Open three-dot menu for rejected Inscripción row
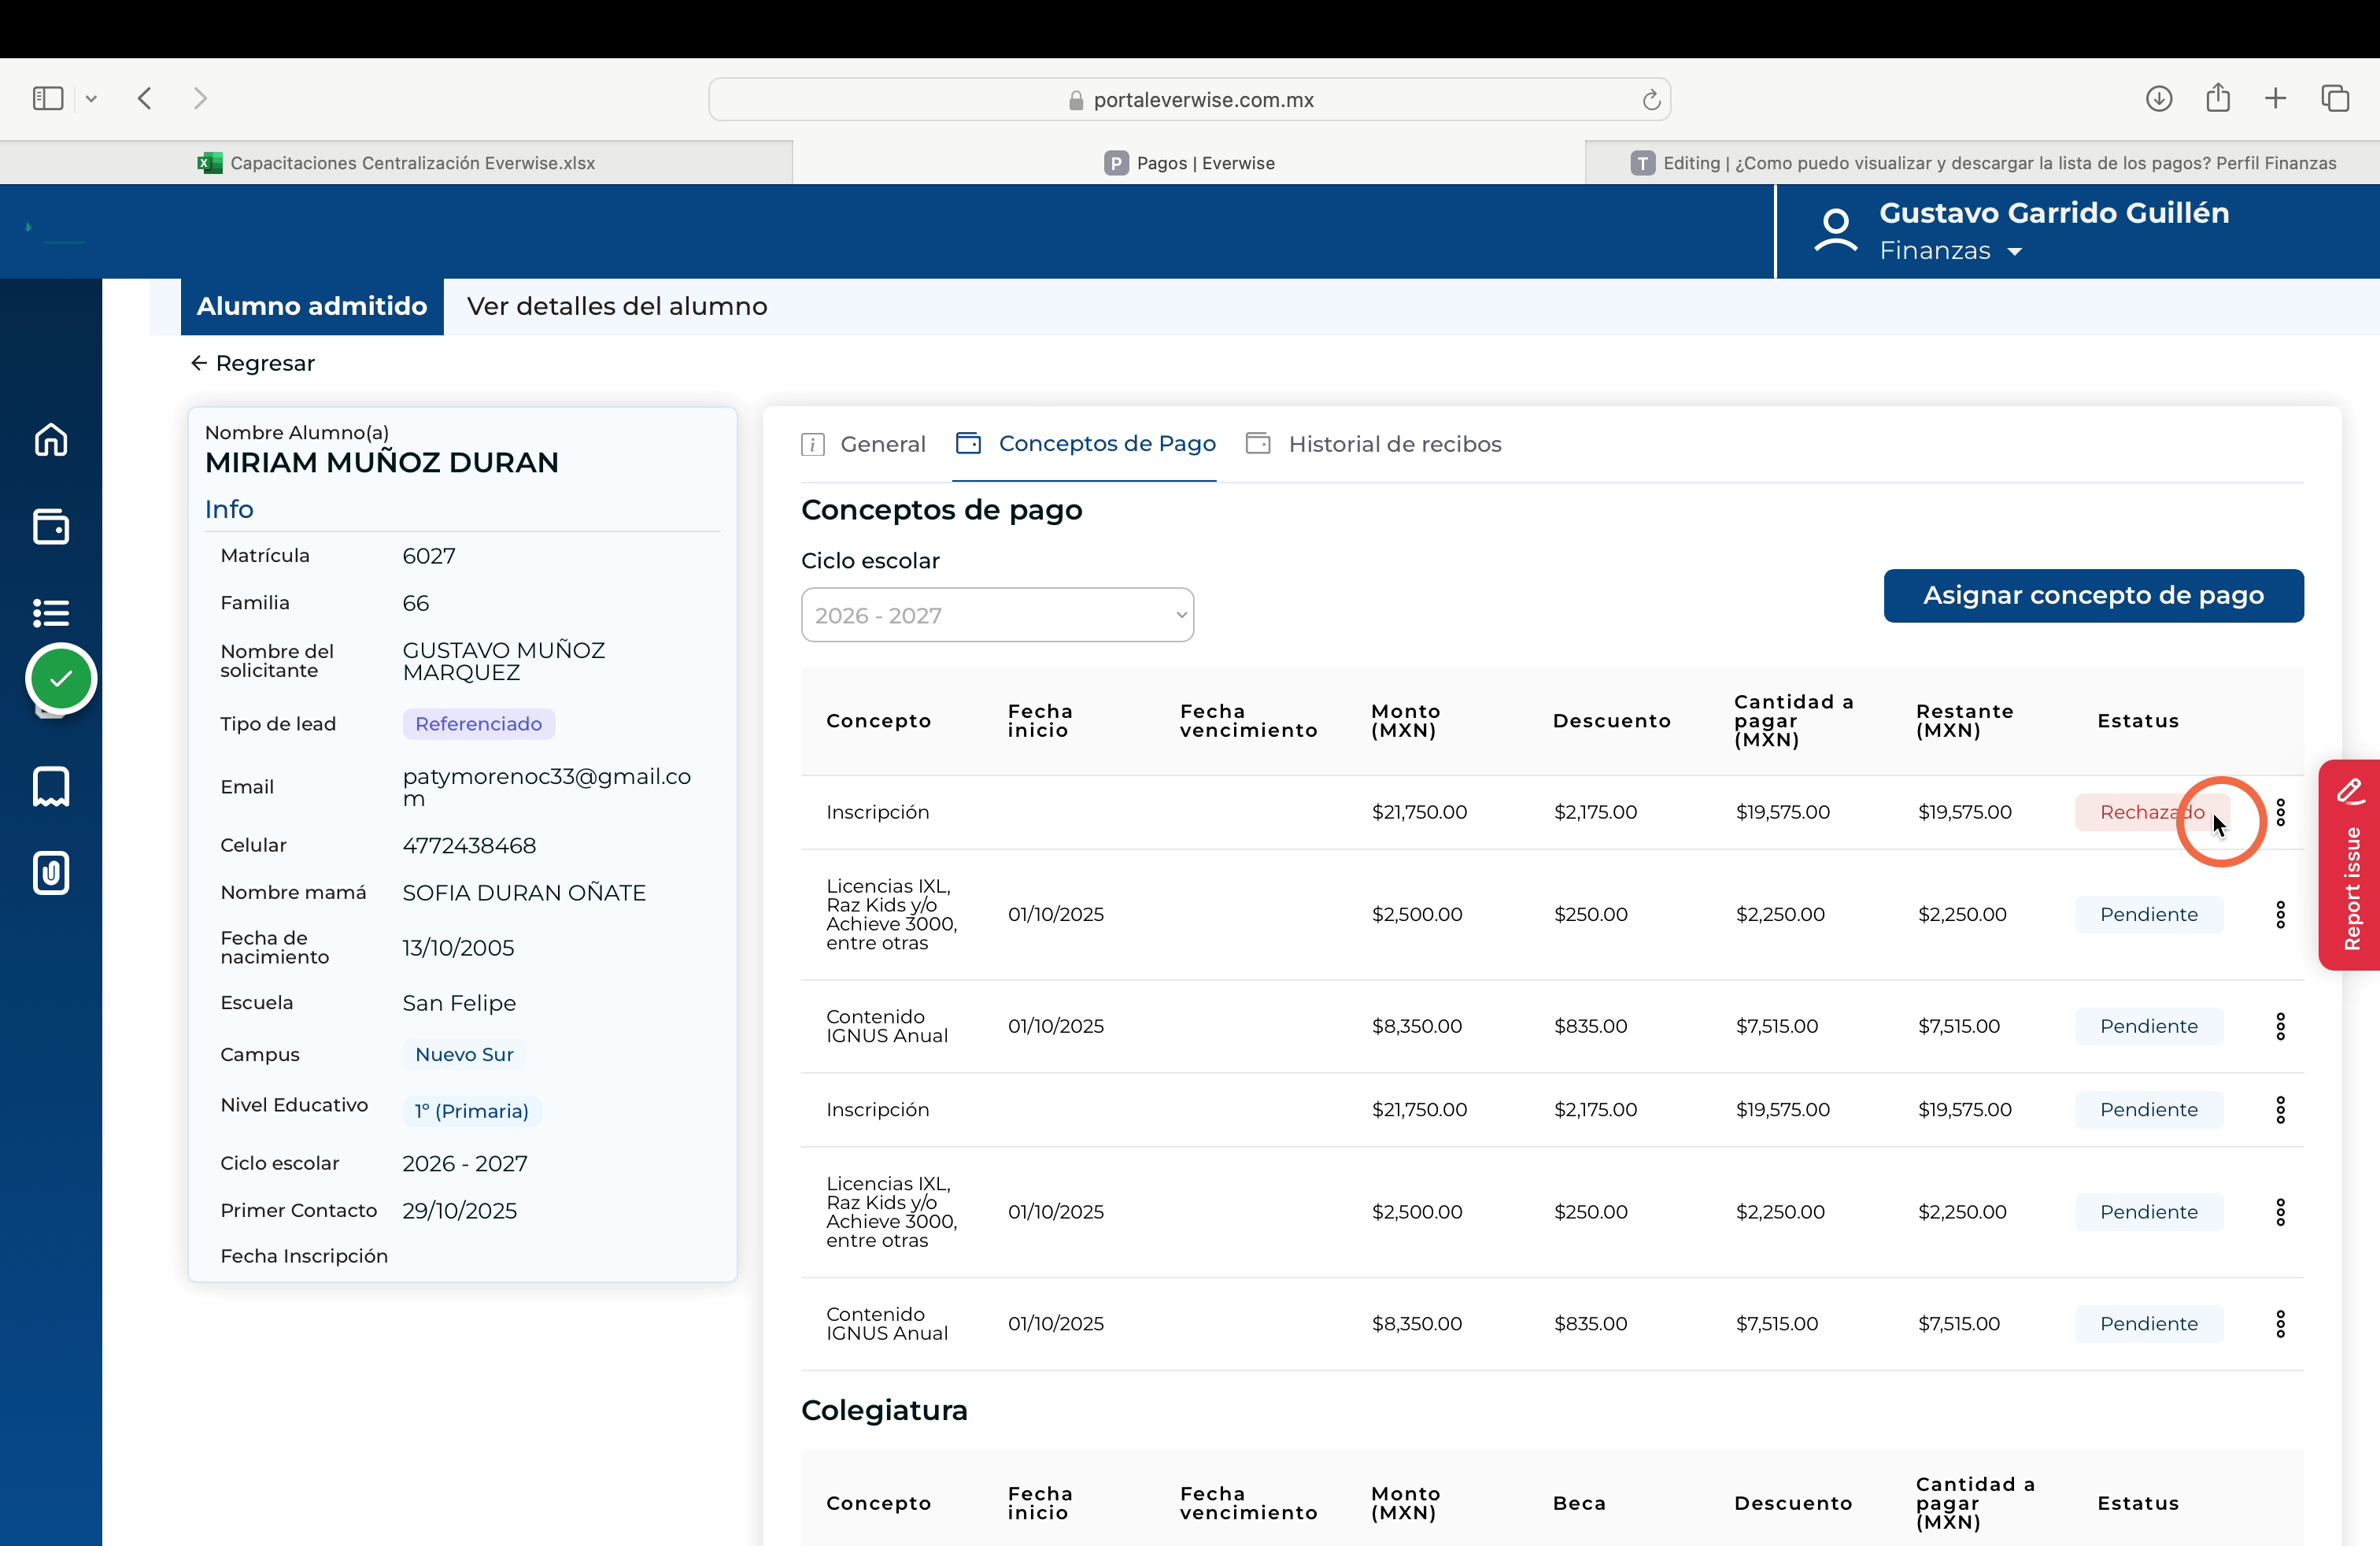 click(2280, 812)
